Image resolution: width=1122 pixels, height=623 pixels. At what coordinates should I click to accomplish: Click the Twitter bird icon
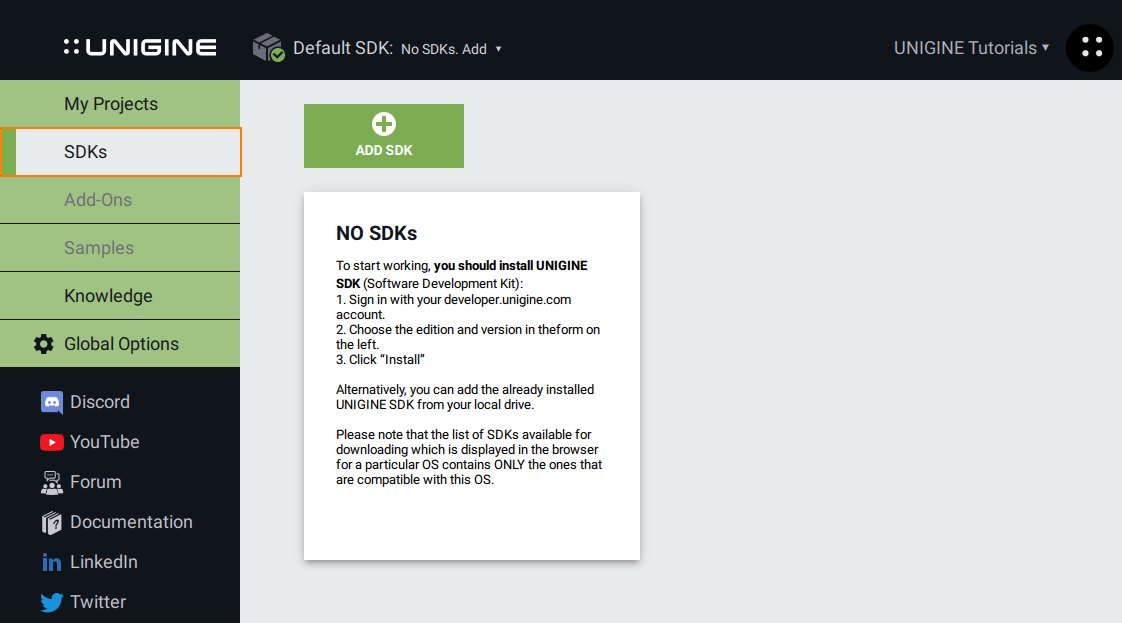pyautogui.click(x=52, y=602)
